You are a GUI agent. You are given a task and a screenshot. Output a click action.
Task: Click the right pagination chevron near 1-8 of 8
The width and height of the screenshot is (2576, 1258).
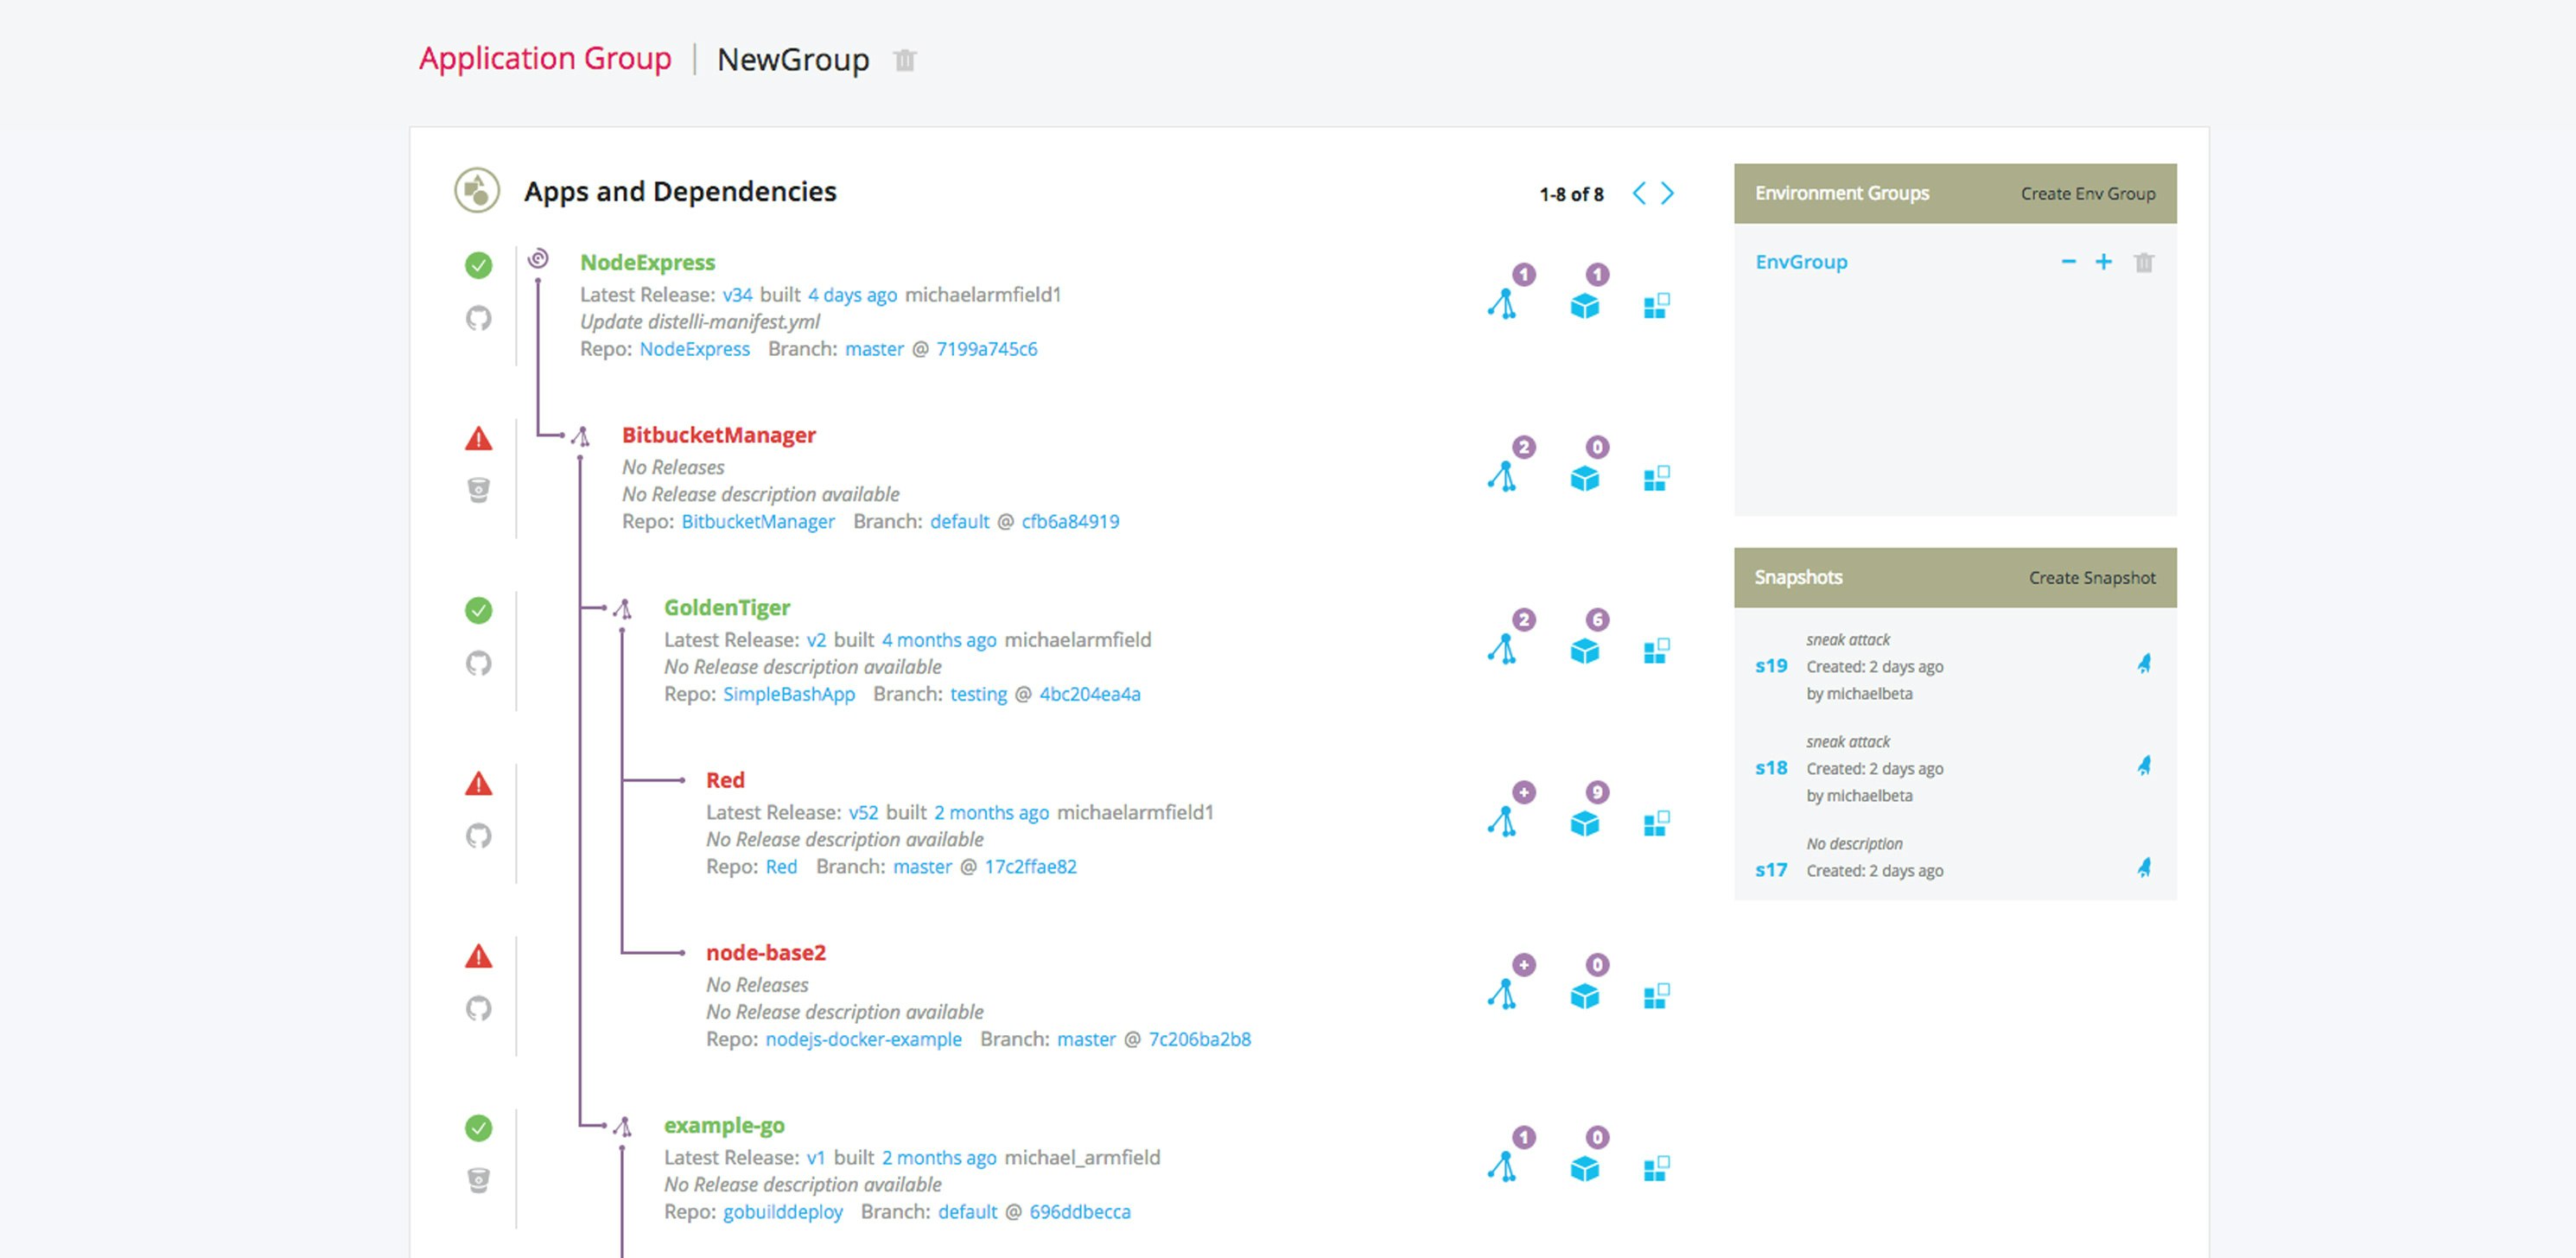[x=1665, y=194]
